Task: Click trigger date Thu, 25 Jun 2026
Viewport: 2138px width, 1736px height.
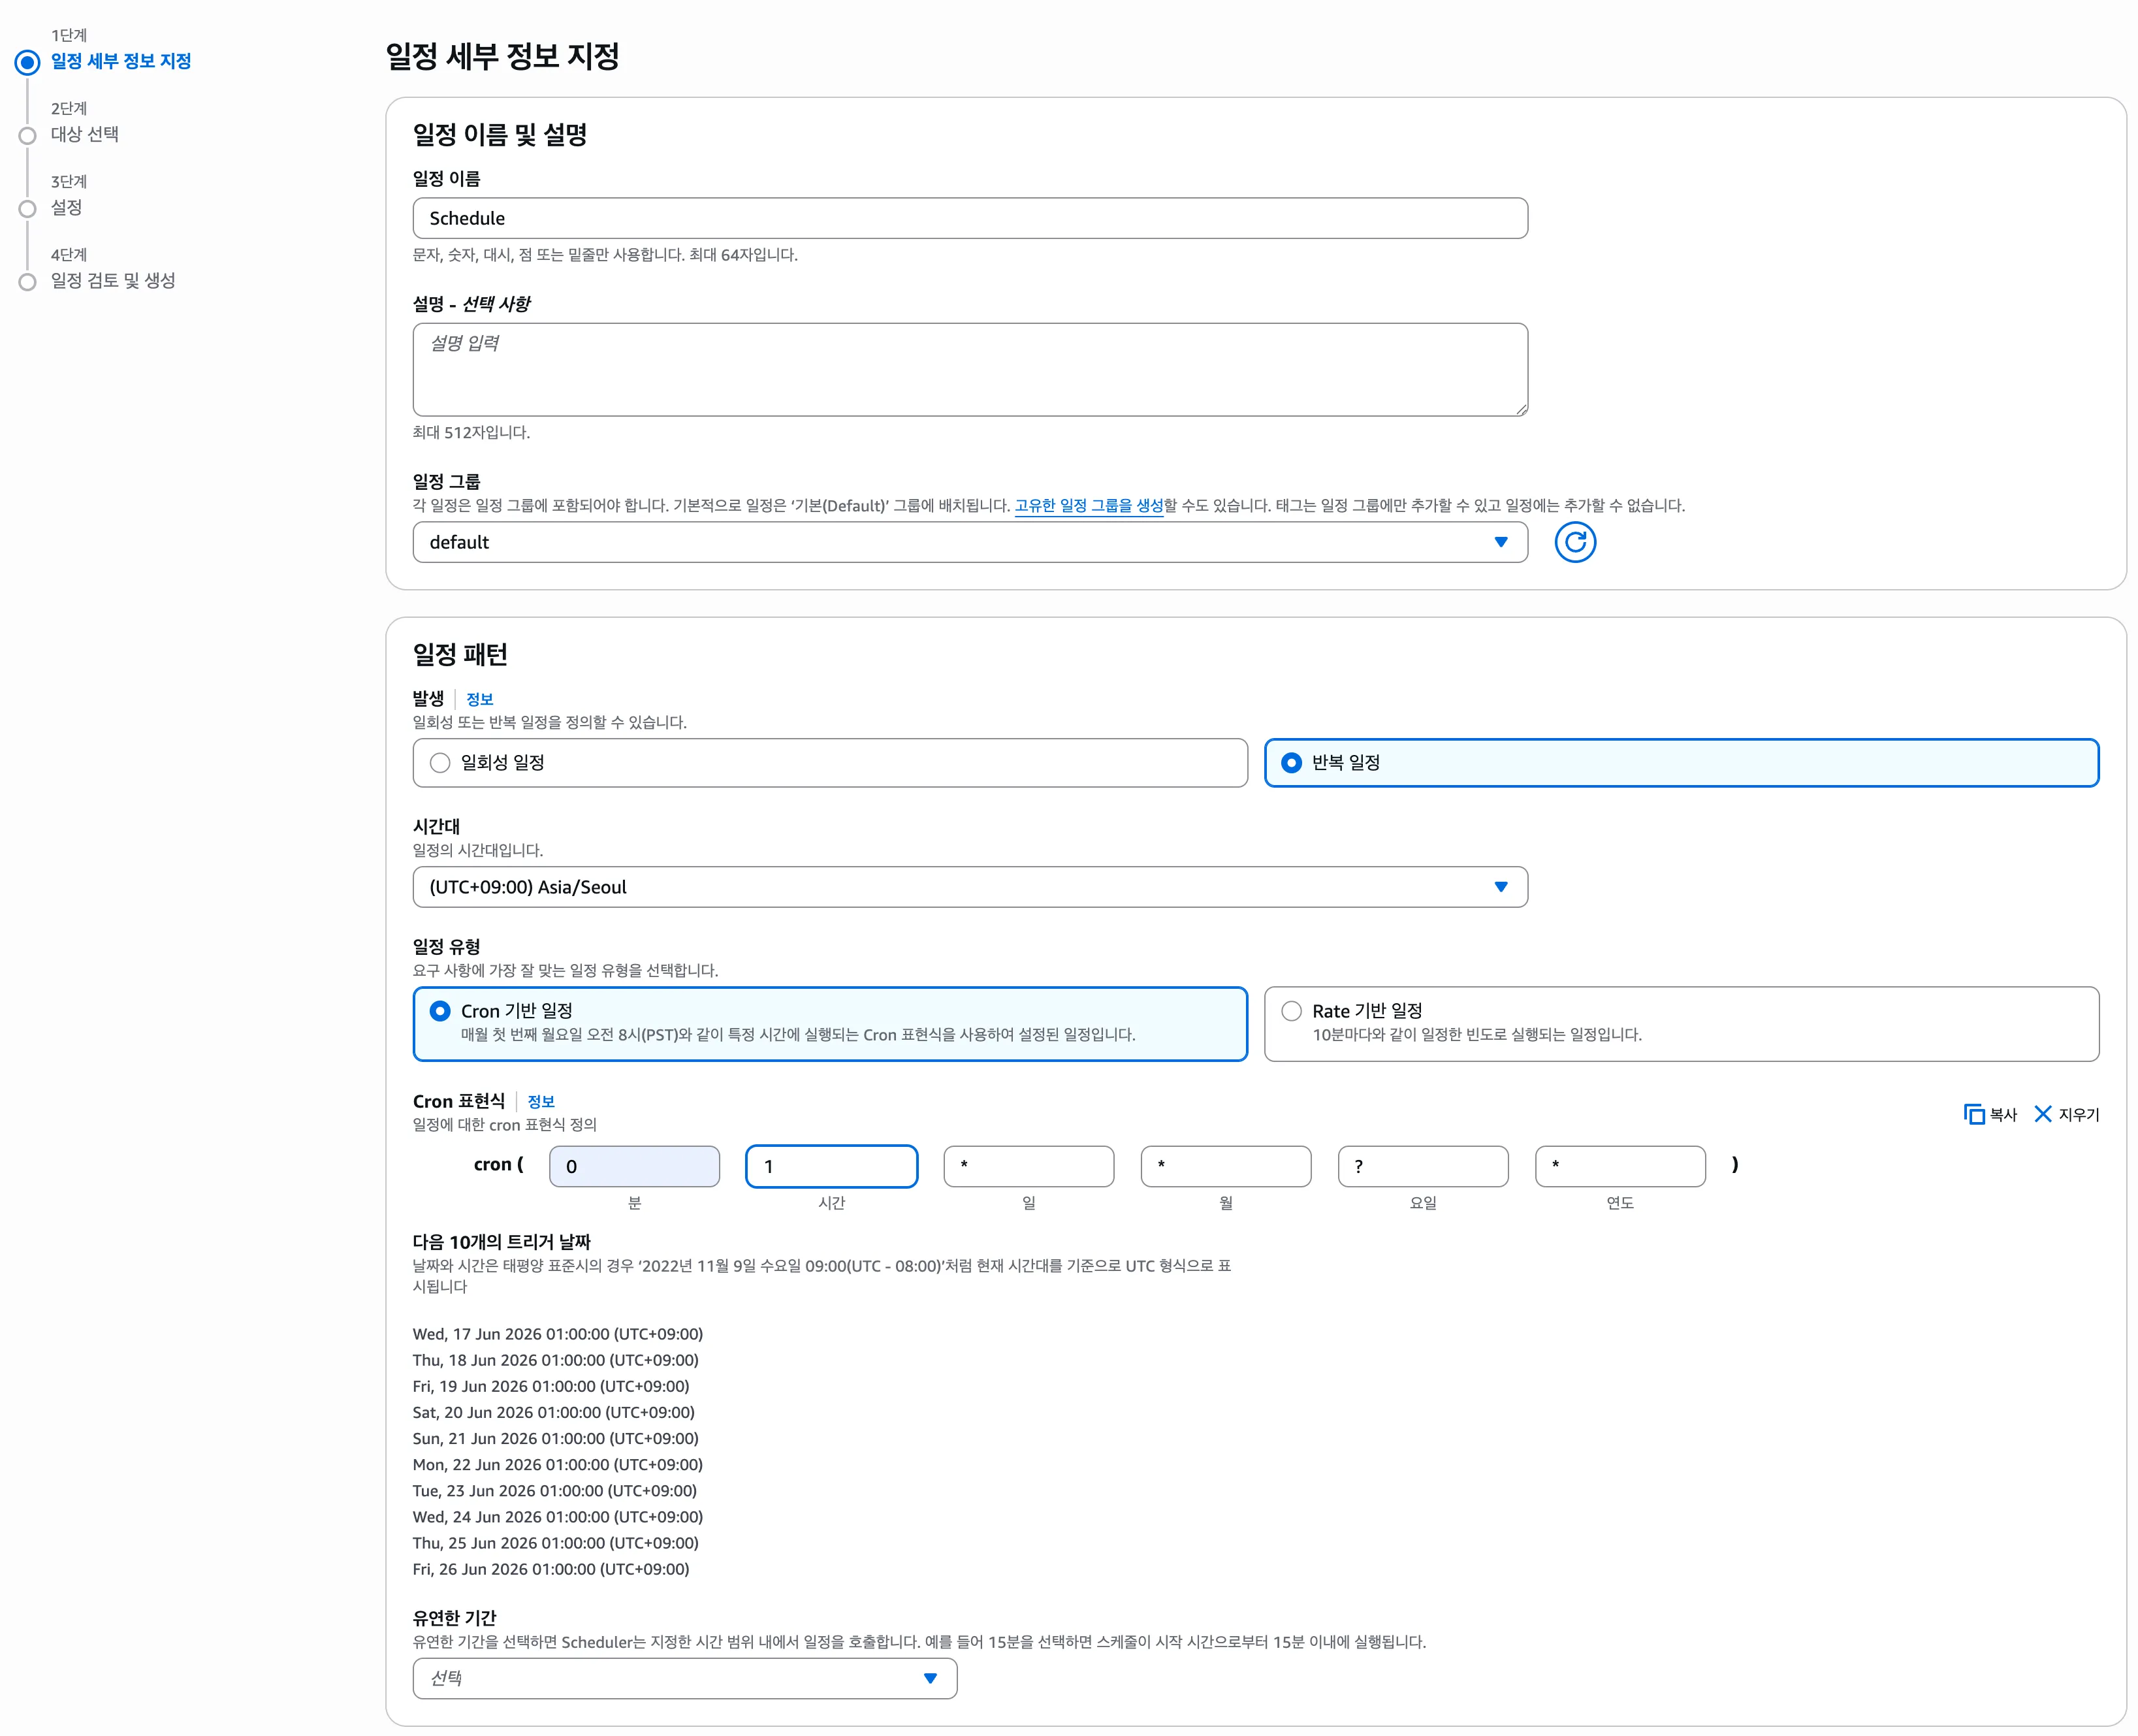Action: pos(556,1543)
